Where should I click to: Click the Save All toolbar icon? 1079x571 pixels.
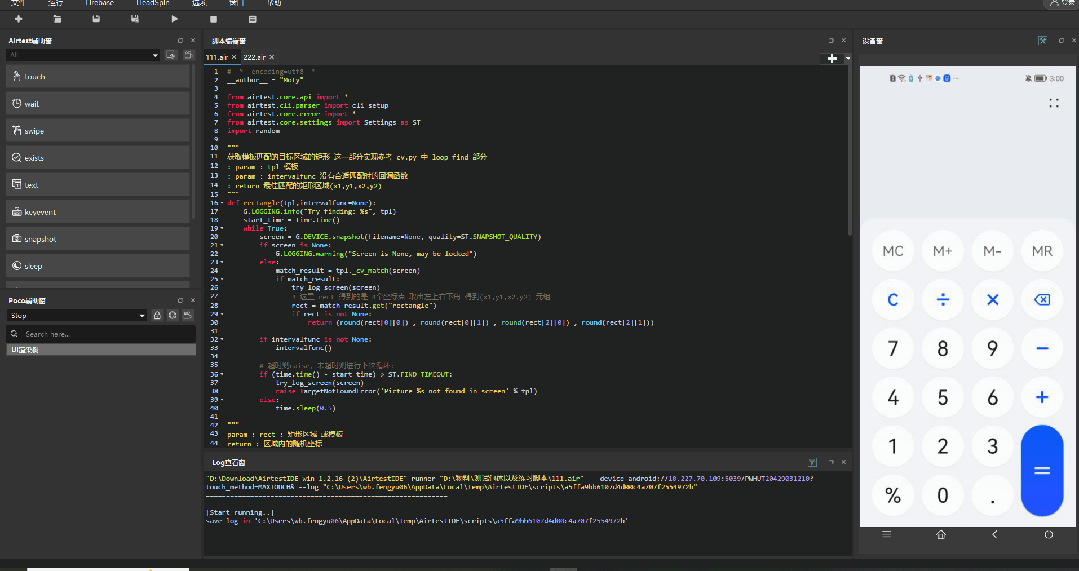coord(134,19)
